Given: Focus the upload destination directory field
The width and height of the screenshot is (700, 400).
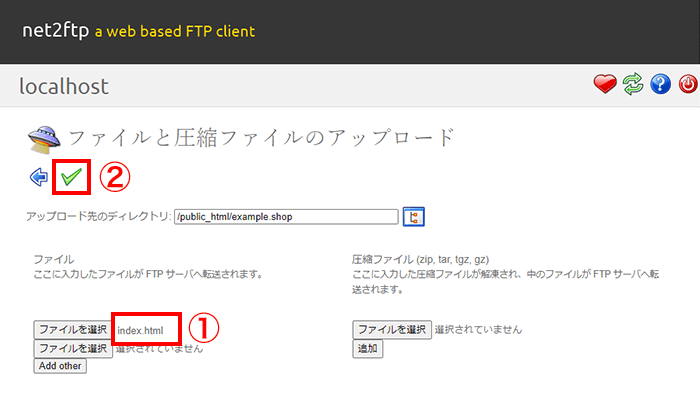Looking at the screenshot, I should click(x=285, y=216).
